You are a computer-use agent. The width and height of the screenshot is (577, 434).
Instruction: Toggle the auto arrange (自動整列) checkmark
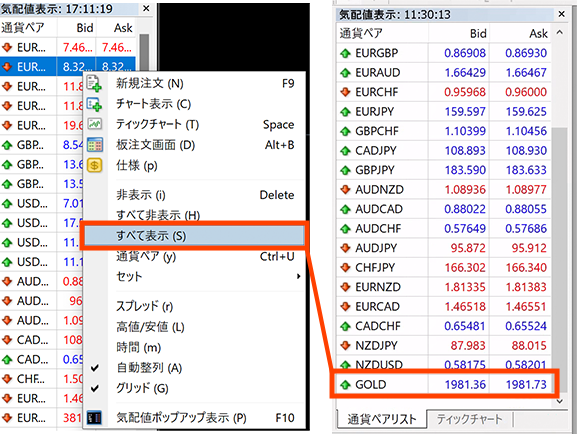[x=95, y=368]
